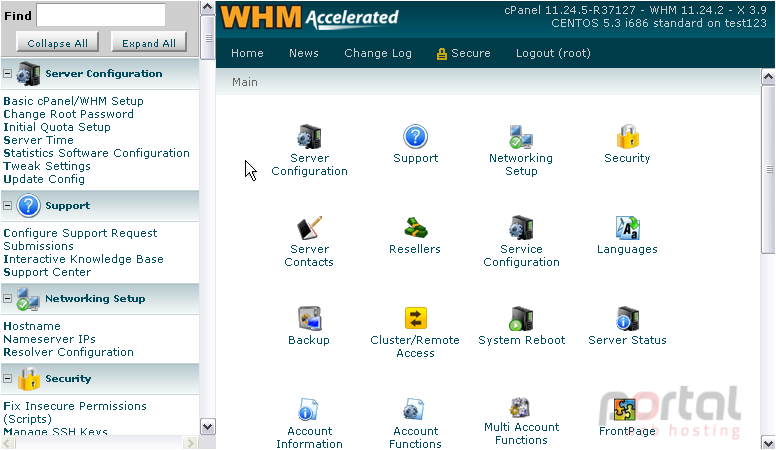Open the Account Functions icon
The height and width of the screenshot is (450, 776).
pyautogui.click(x=415, y=410)
